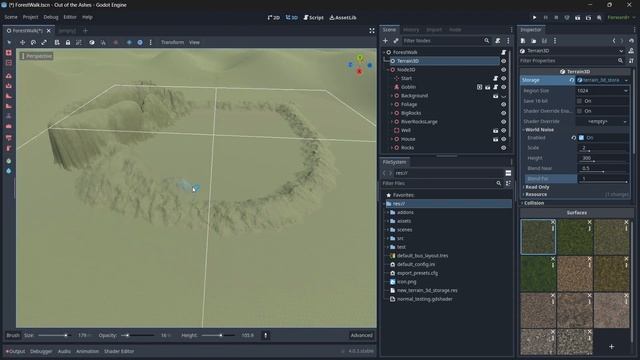Click the inspector history back arrow
The height and width of the screenshot is (360, 640).
[613, 41]
